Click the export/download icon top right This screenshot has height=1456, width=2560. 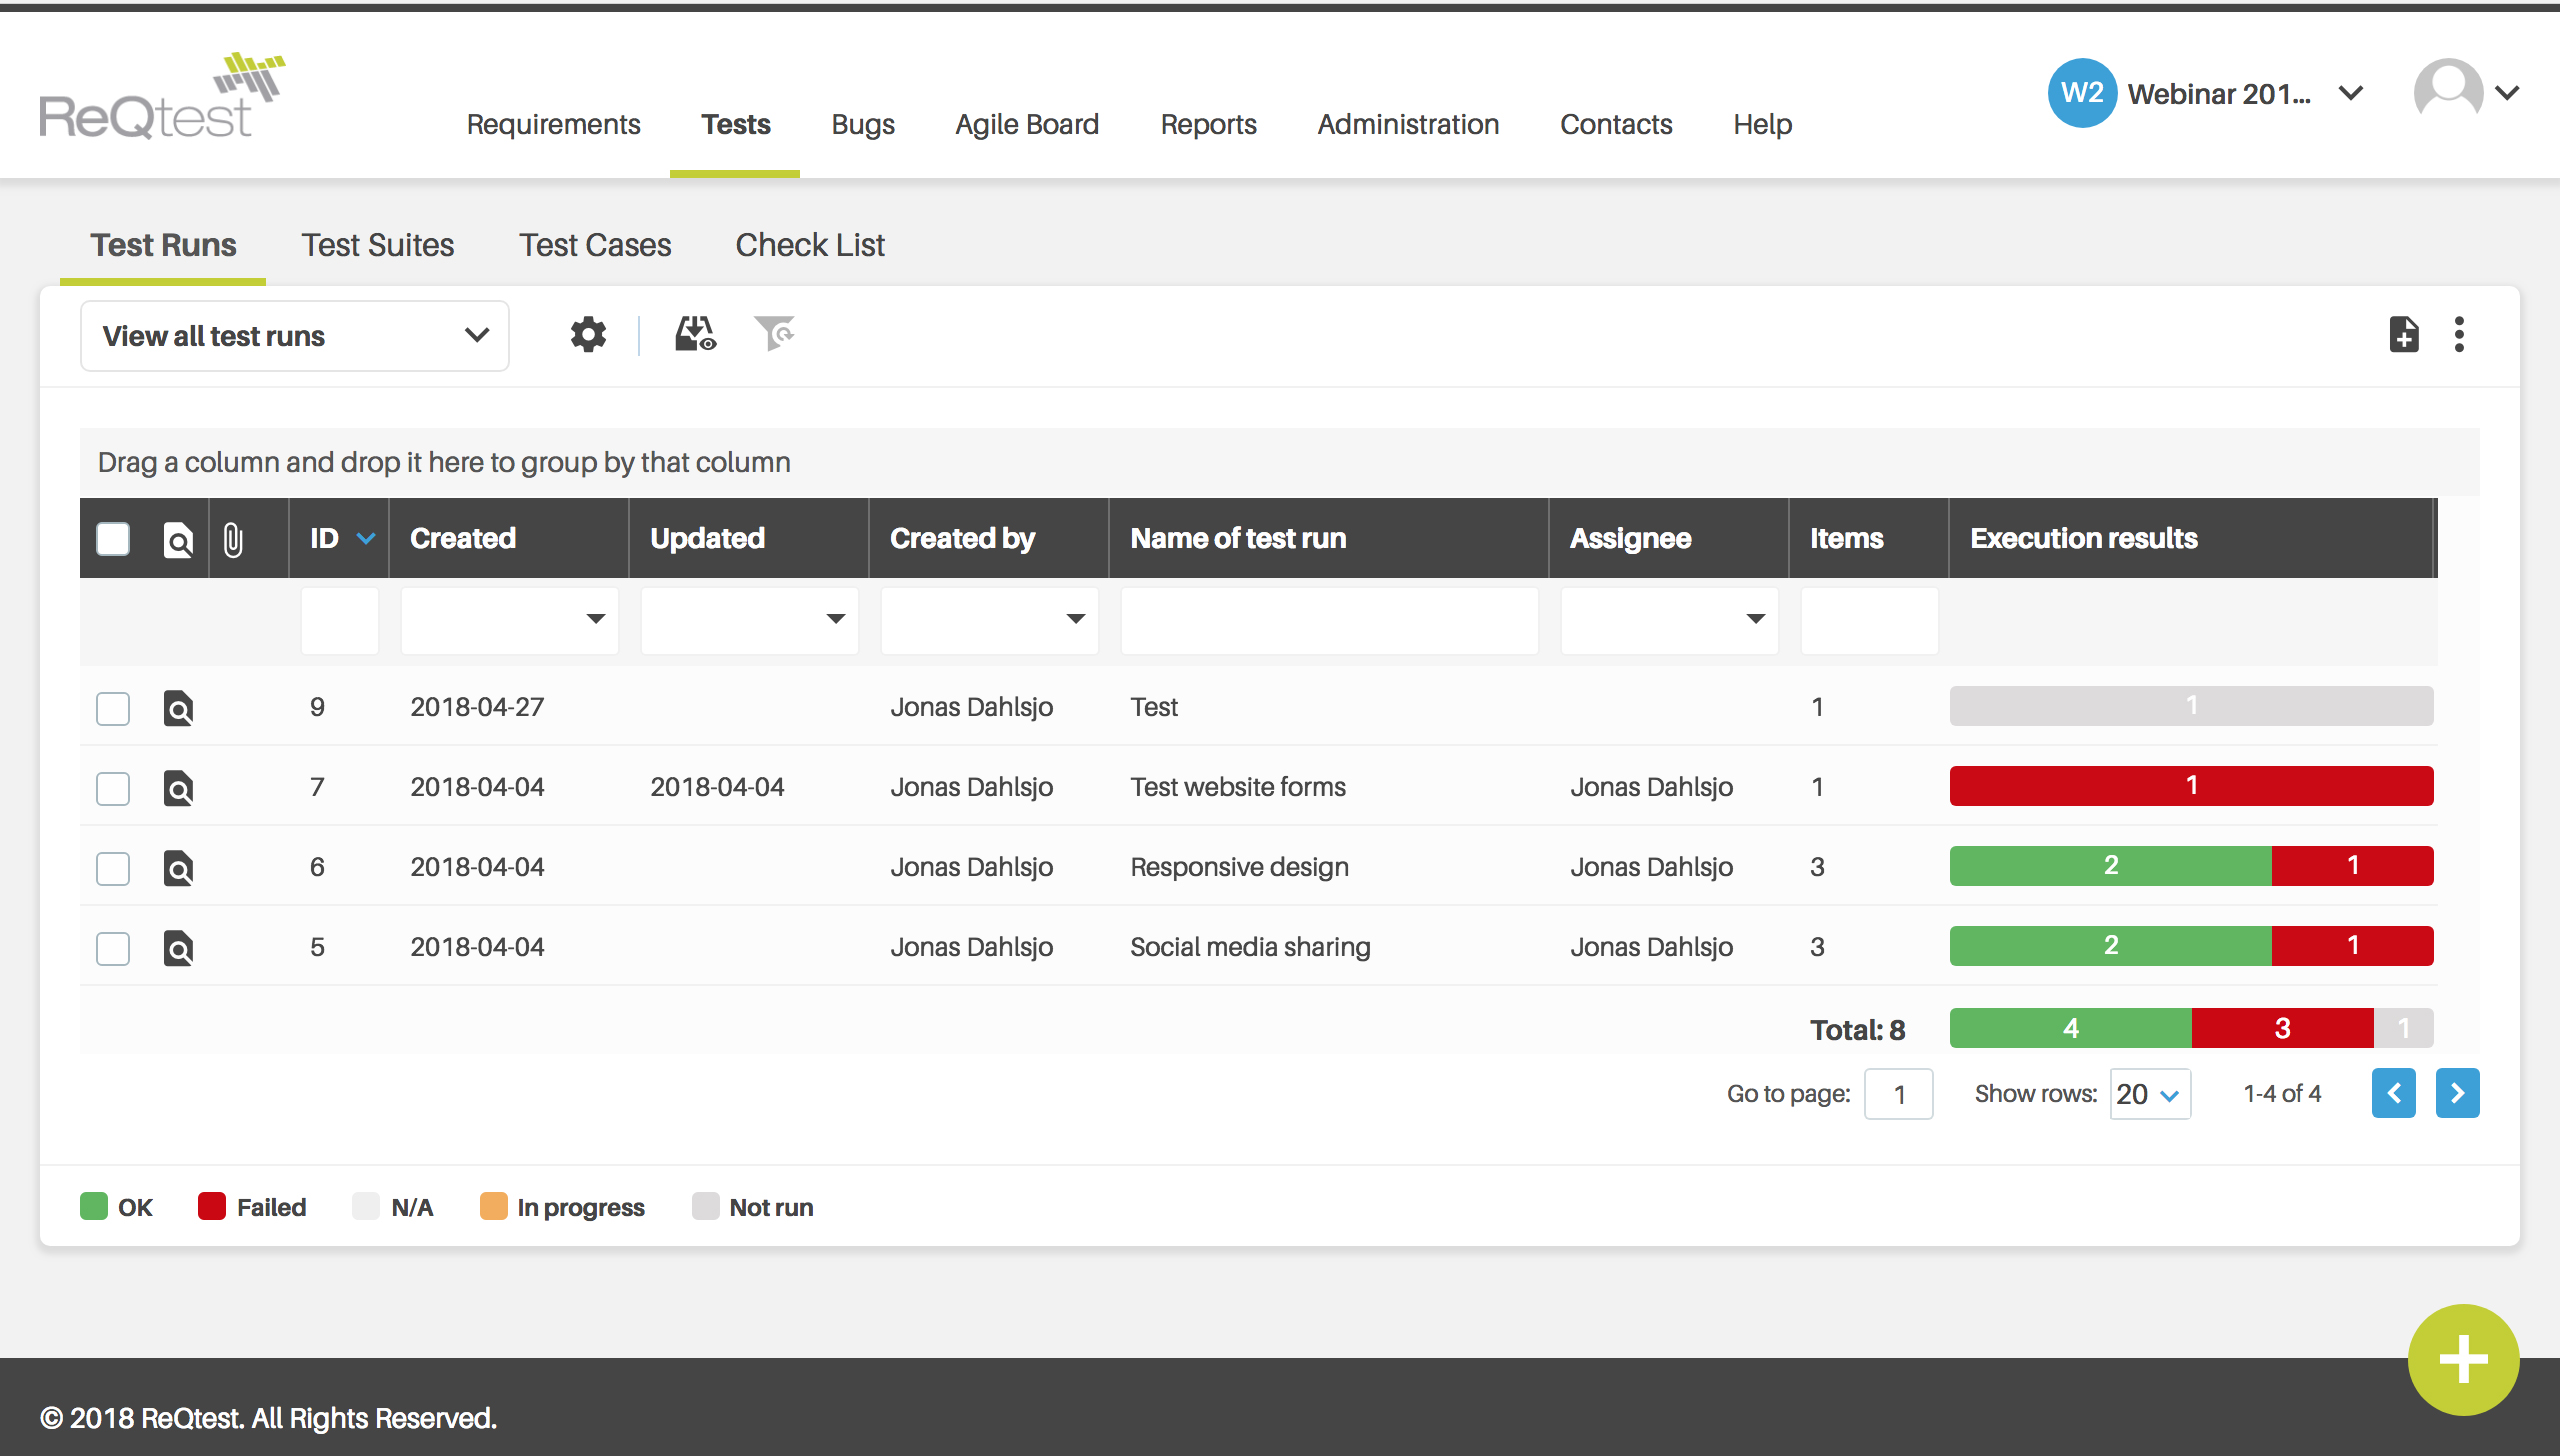click(2400, 336)
